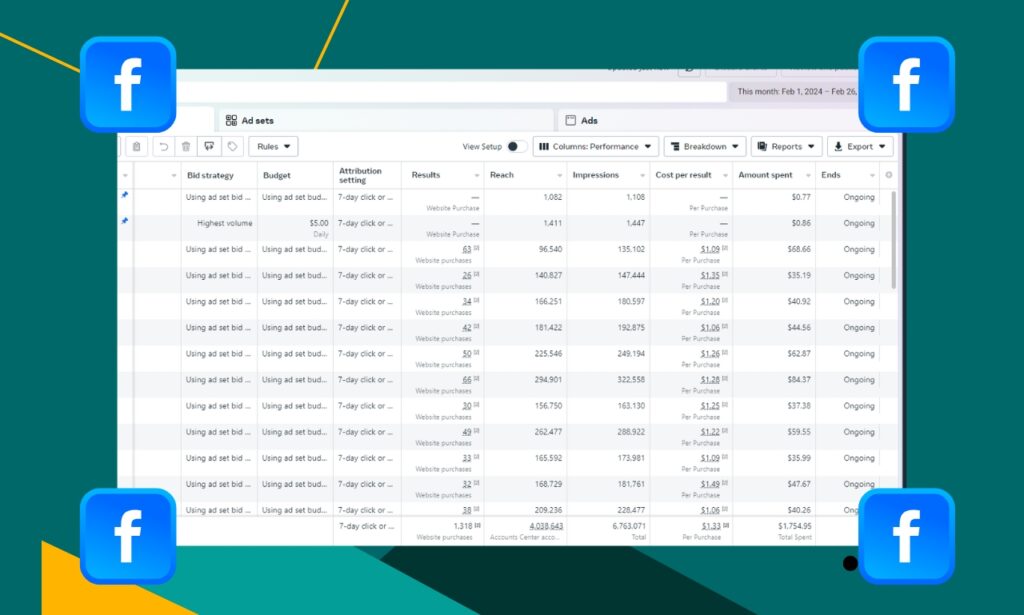Sort by the Amount spent column header

pos(766,175)
